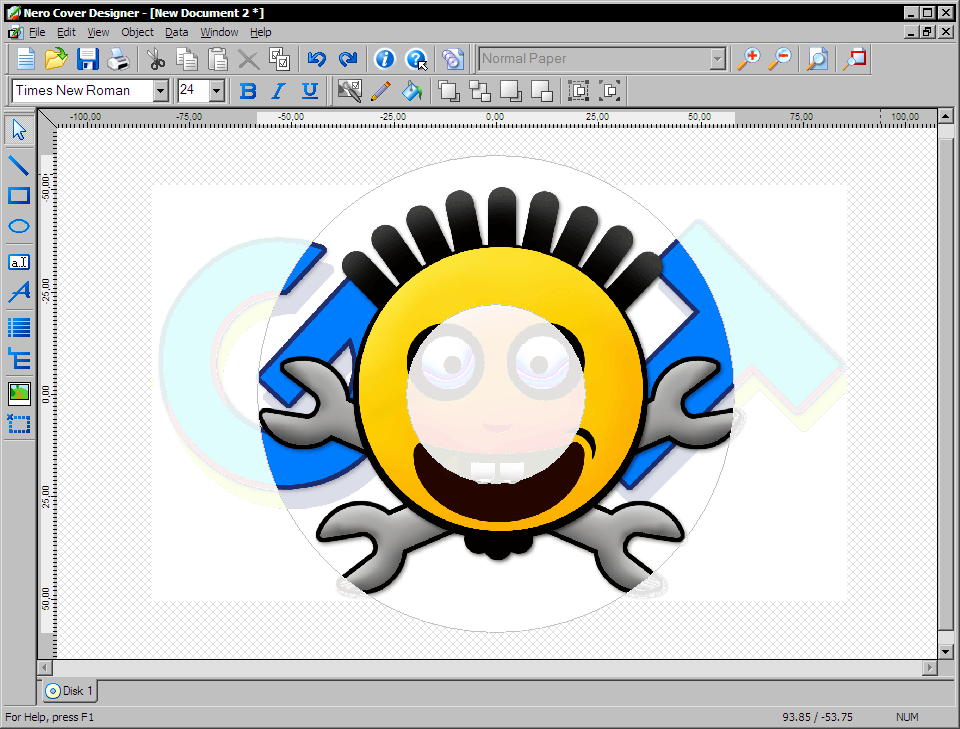The width and height of the screenshot is (960, 729).
Task: Open the pencil pen-properties icon
Action: (381, 91)
